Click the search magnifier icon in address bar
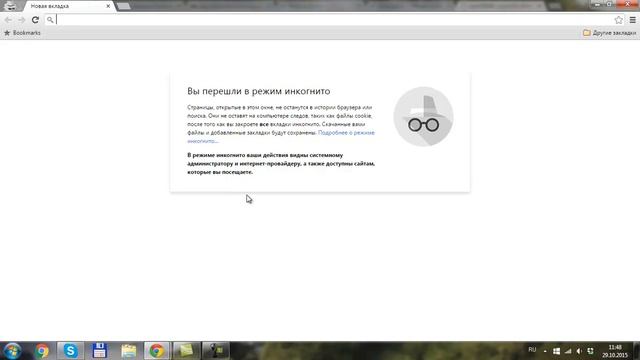Viewport: 640px width, 360px height. pyautogui.click(x=50, y=20)
